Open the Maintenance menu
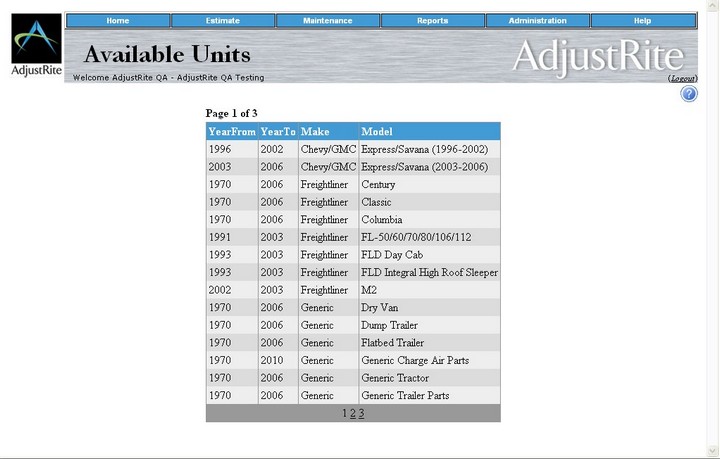This screenshot has width=720, height=459. 328,21
